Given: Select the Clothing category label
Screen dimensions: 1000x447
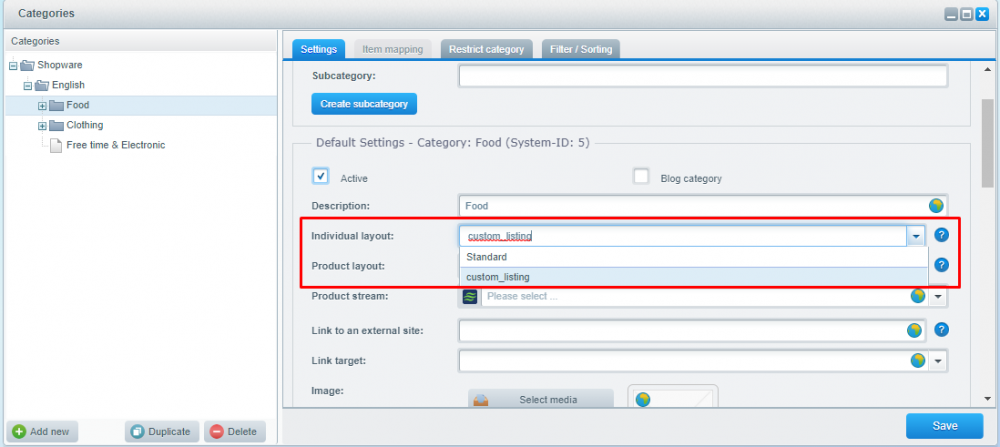Looking at the screenshot, I should click(85, 125).
